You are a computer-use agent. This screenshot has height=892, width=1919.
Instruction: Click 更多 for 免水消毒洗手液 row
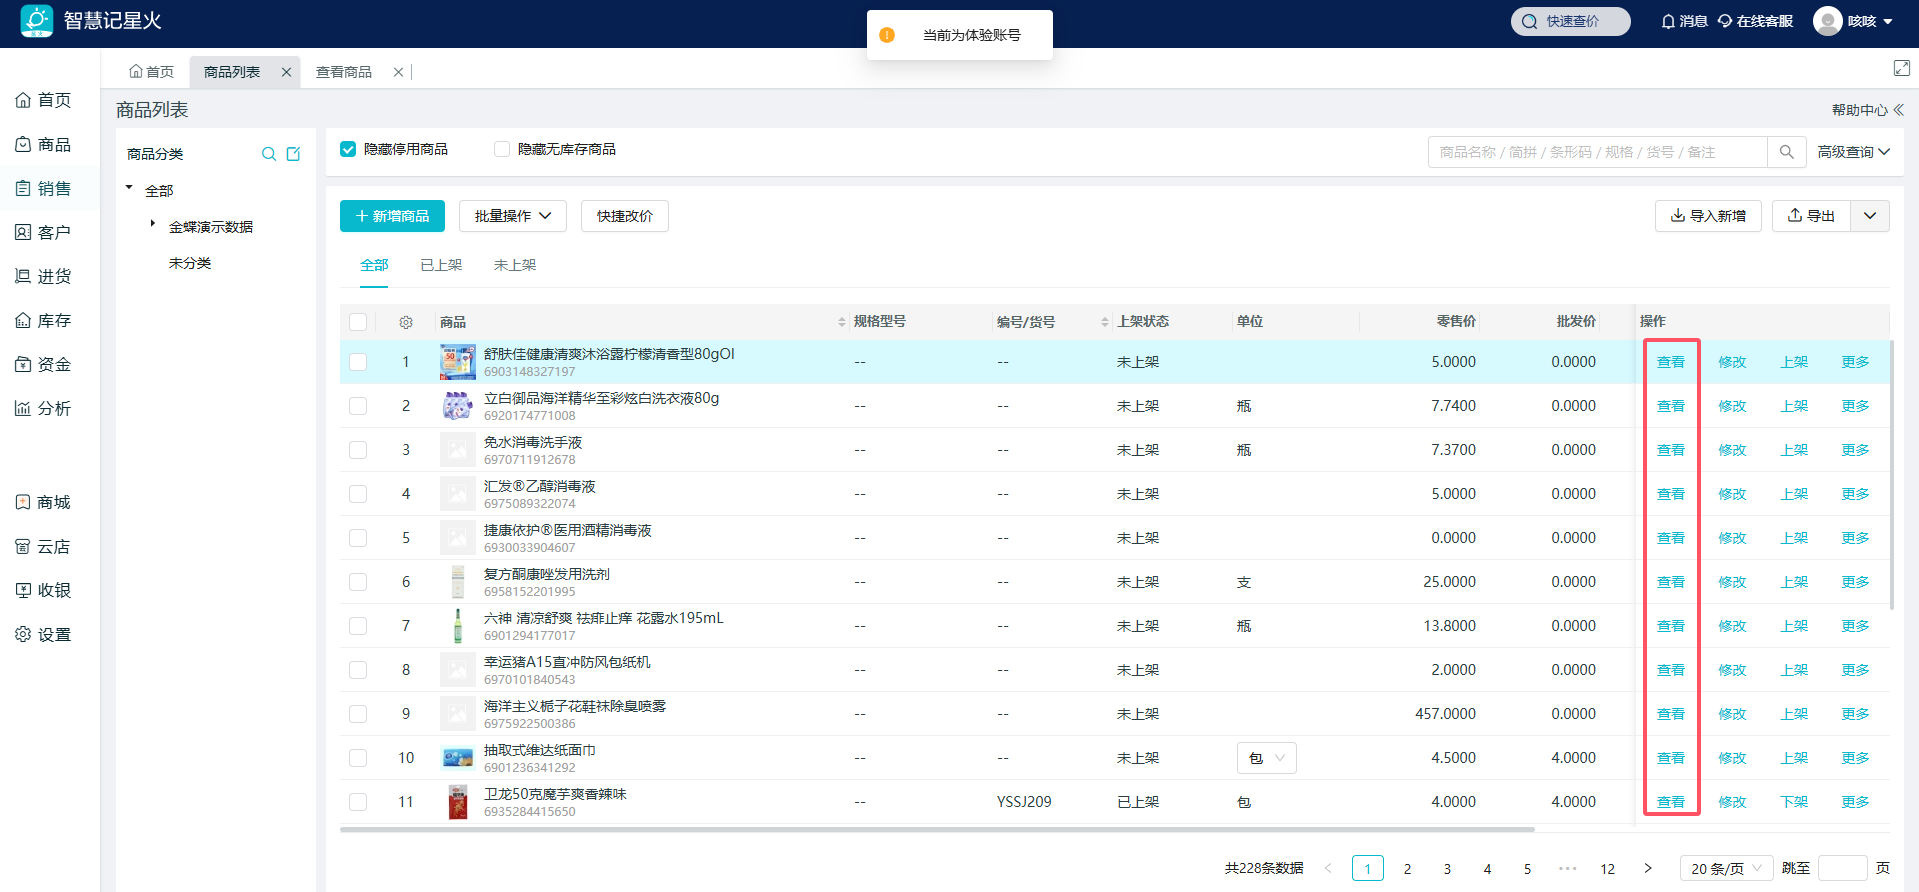tap(1855, 450)
